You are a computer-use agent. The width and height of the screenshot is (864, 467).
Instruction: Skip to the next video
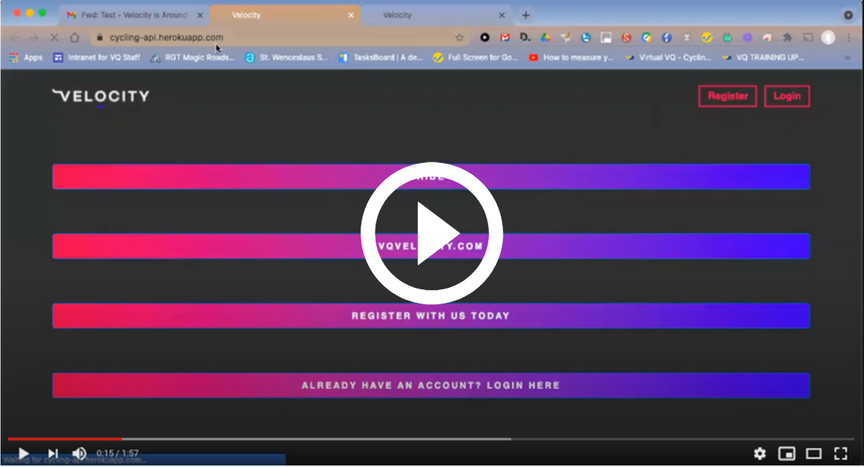53,454
